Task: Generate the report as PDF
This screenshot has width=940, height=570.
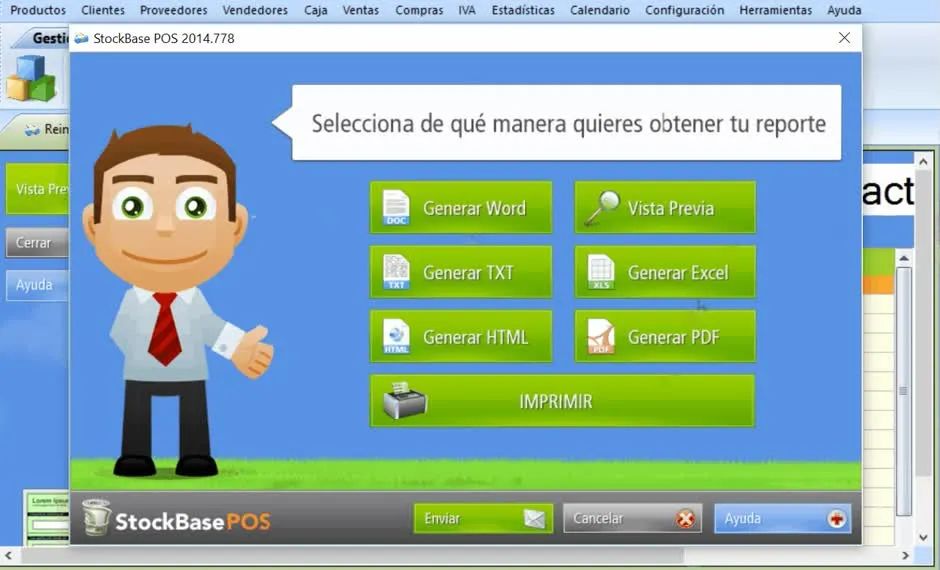Action: pyautogui.click(x=665, y=336)
